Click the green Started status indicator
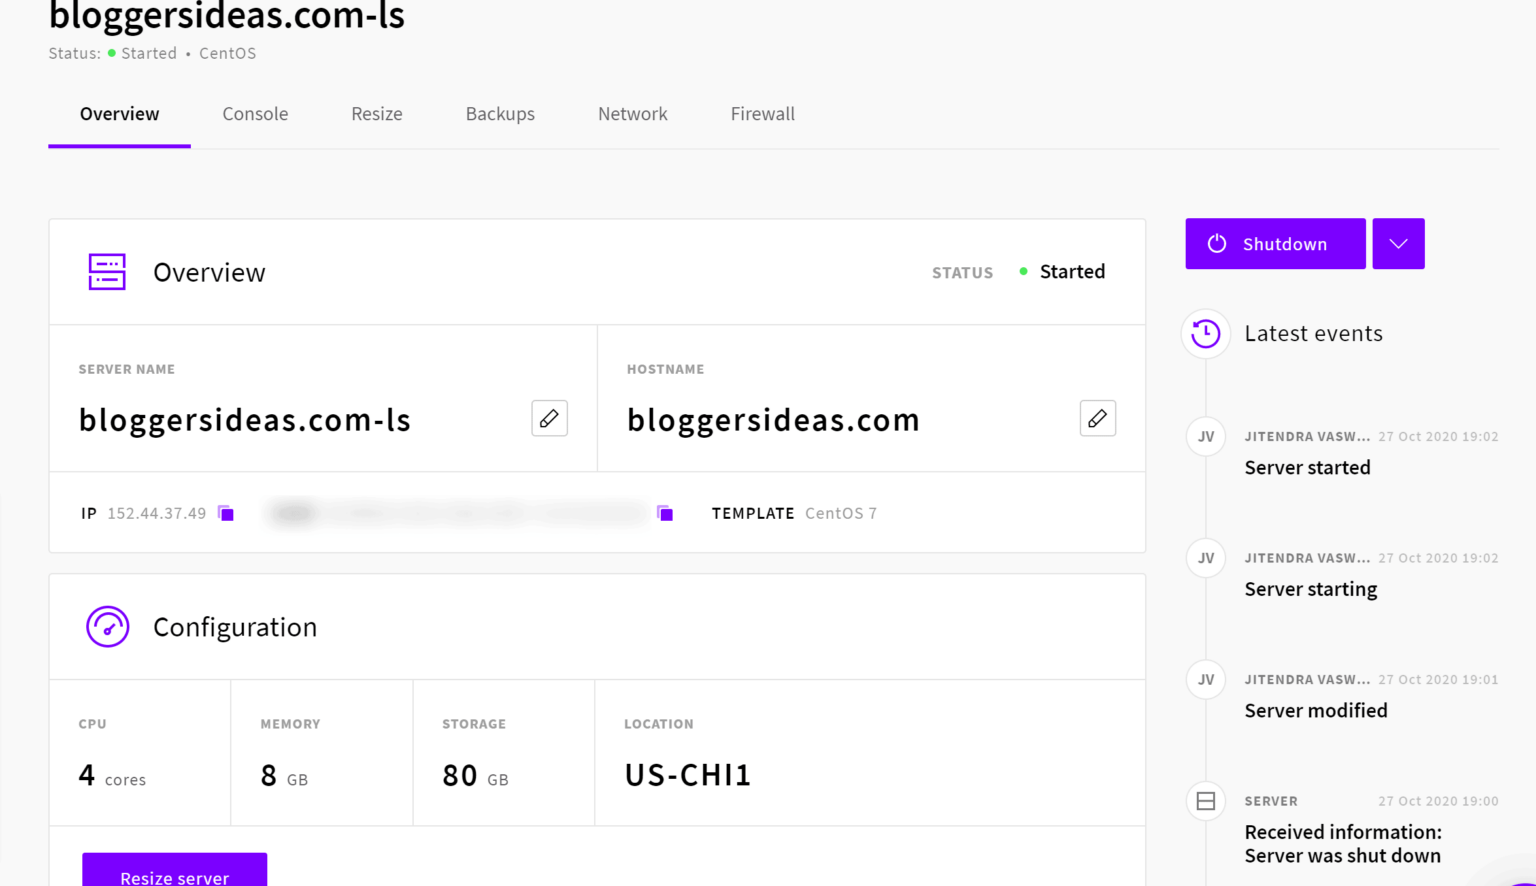Viewport: 1536px width, 886px height. [x=1023, y=271]
